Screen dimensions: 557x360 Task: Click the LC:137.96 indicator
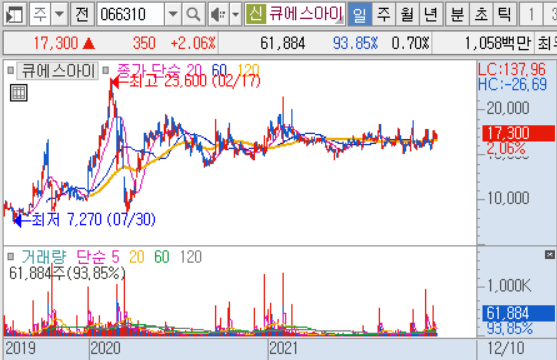click(512, 69)
